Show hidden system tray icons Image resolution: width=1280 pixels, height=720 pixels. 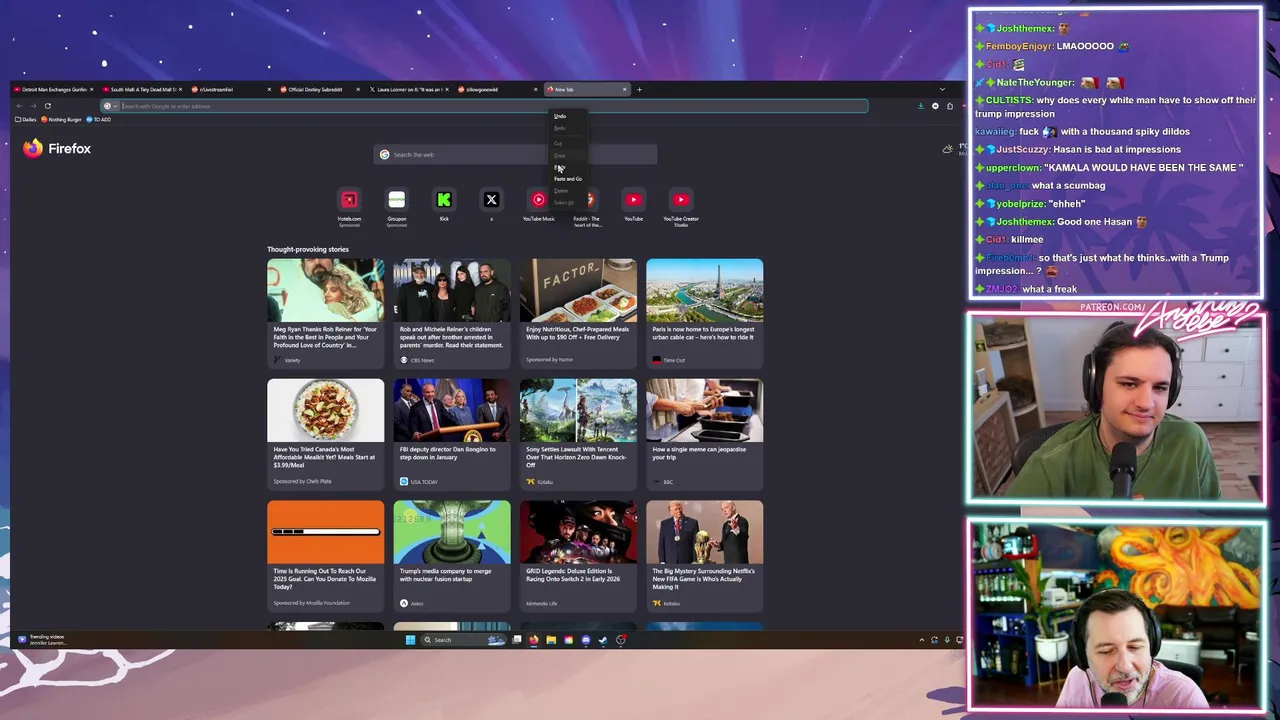point(922,640)
